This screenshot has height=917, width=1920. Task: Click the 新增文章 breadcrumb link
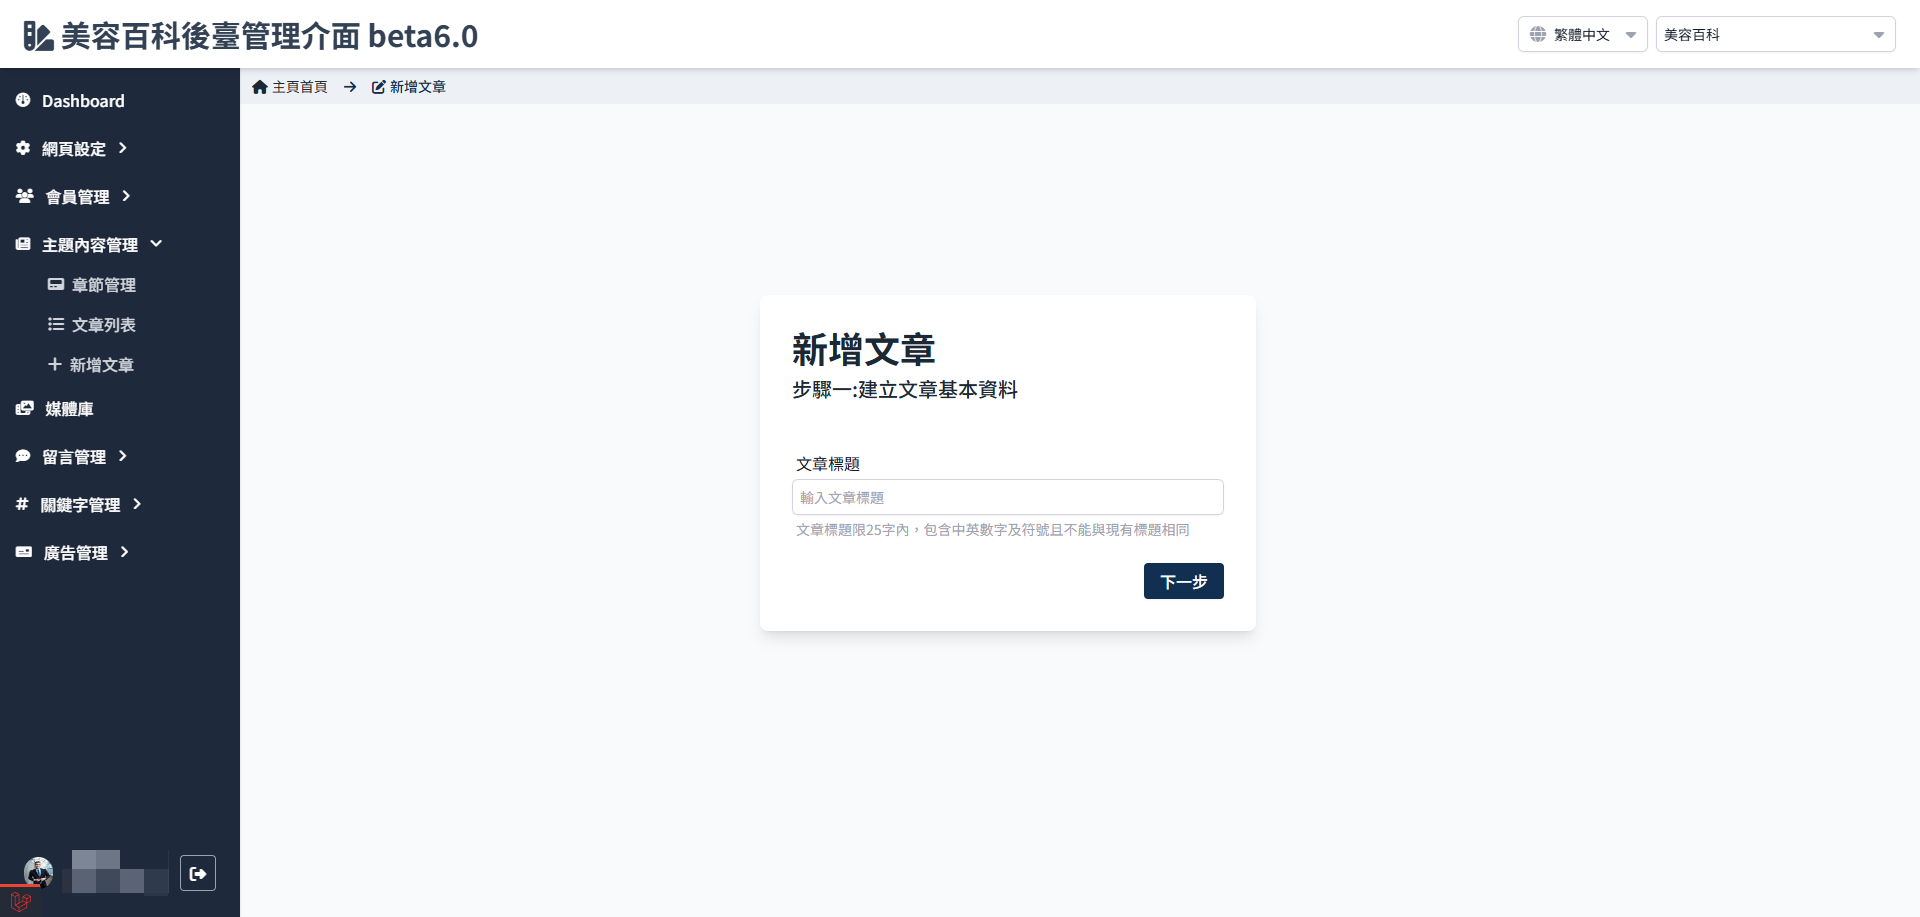418,87
